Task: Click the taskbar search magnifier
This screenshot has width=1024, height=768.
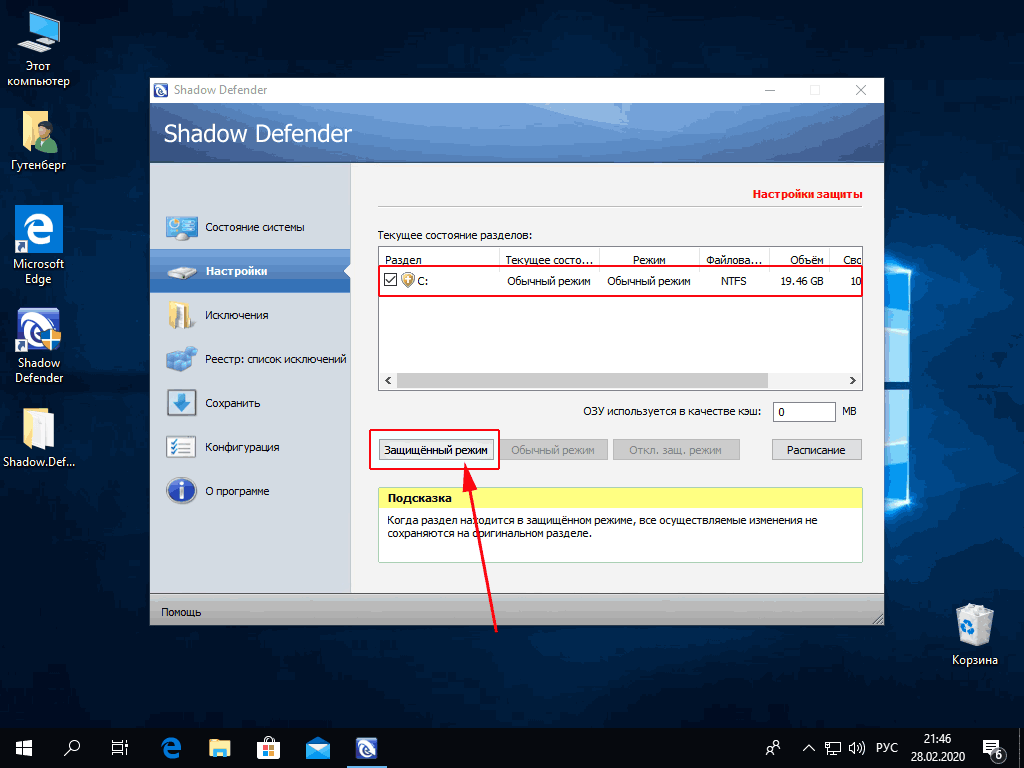Action: 72,748
